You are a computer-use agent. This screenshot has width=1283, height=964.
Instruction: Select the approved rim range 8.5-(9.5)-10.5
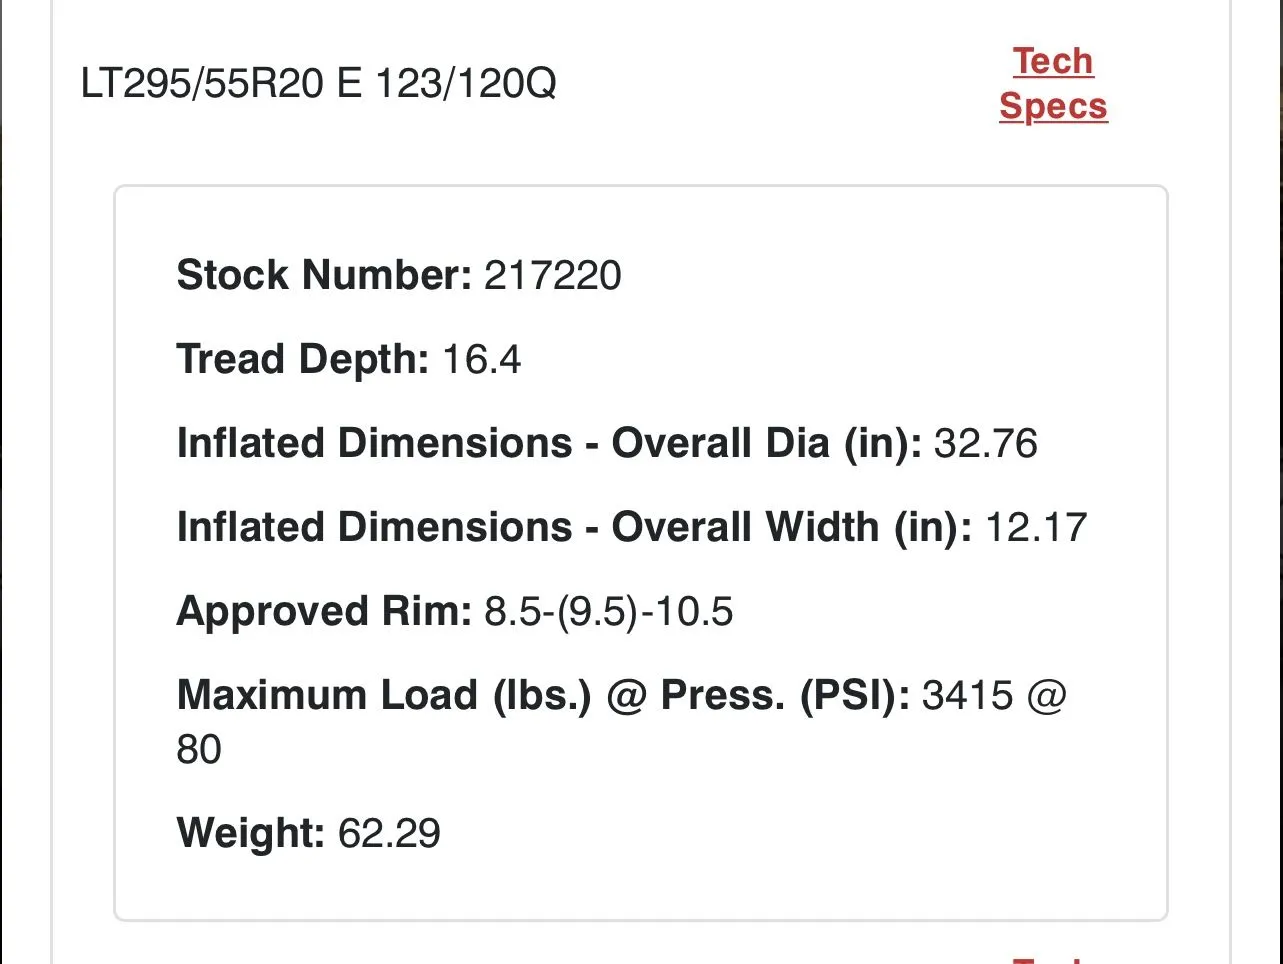tap(609, 611)
